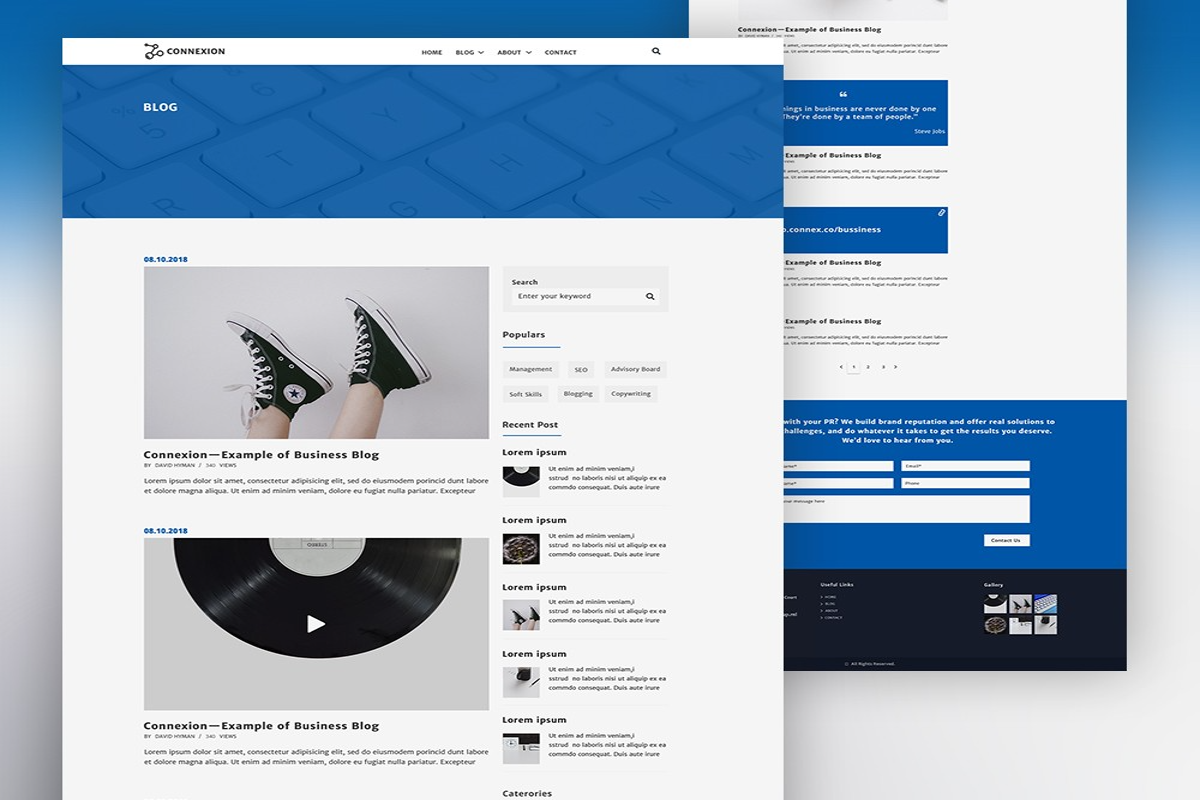1200x800 pixels.
Task: Click the next-page arrow in the pagination
Action: click(x=895, y=367)
